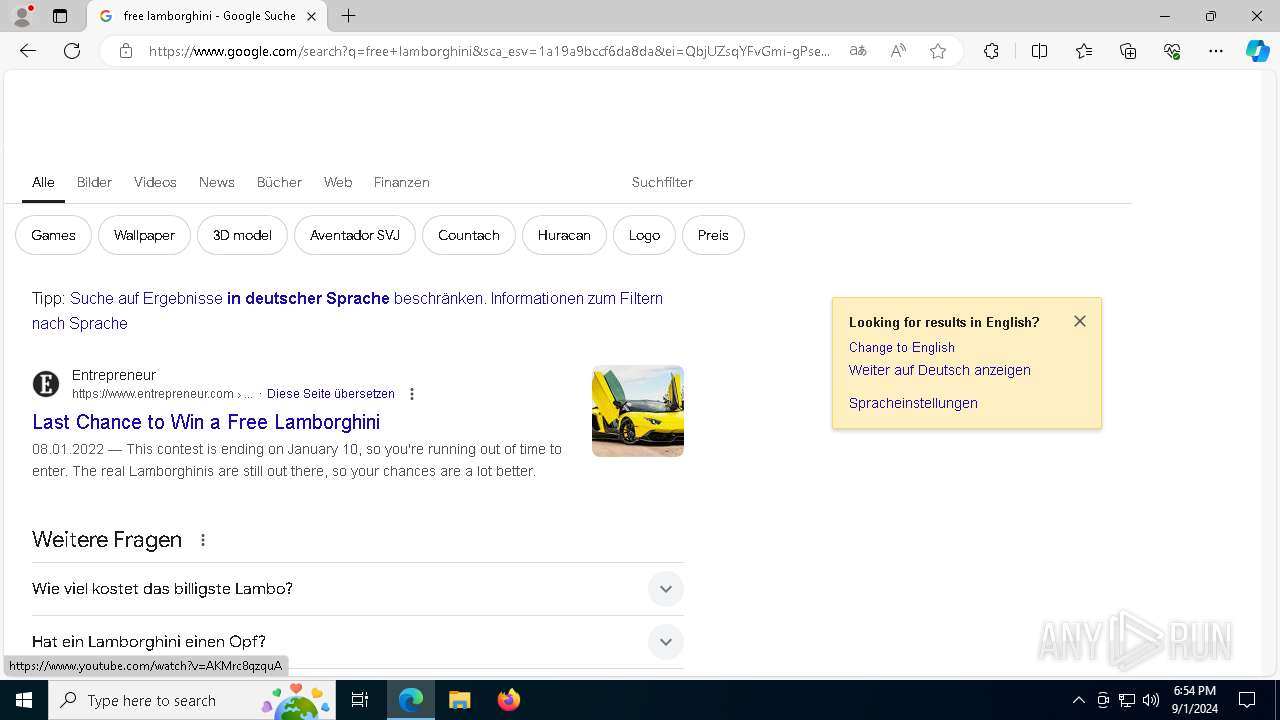Select the Games filter chip
The height and width of the screenshot is (720, 1280).
click(x=53, y=235)
